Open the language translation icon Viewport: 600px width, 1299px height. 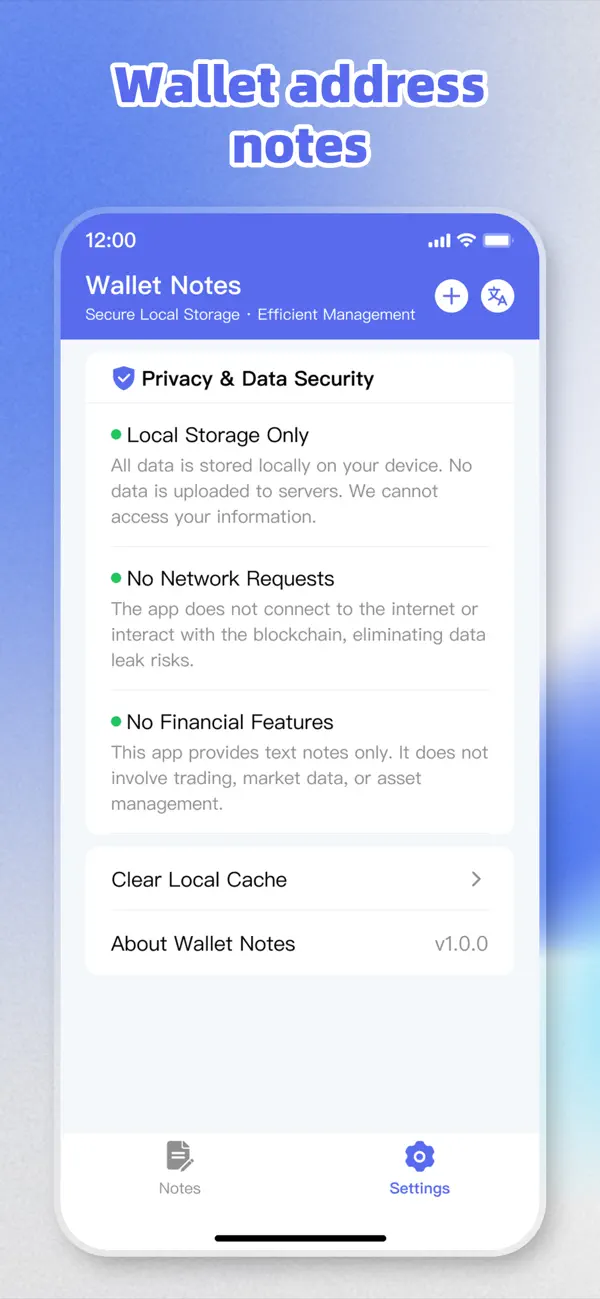click(497, 296)
